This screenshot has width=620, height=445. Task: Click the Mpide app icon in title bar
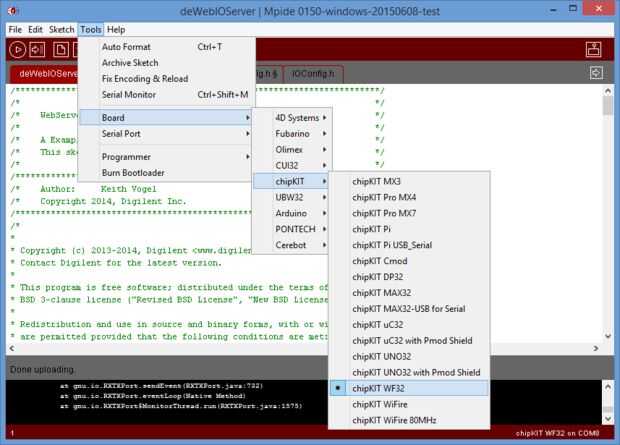(12, 11)
